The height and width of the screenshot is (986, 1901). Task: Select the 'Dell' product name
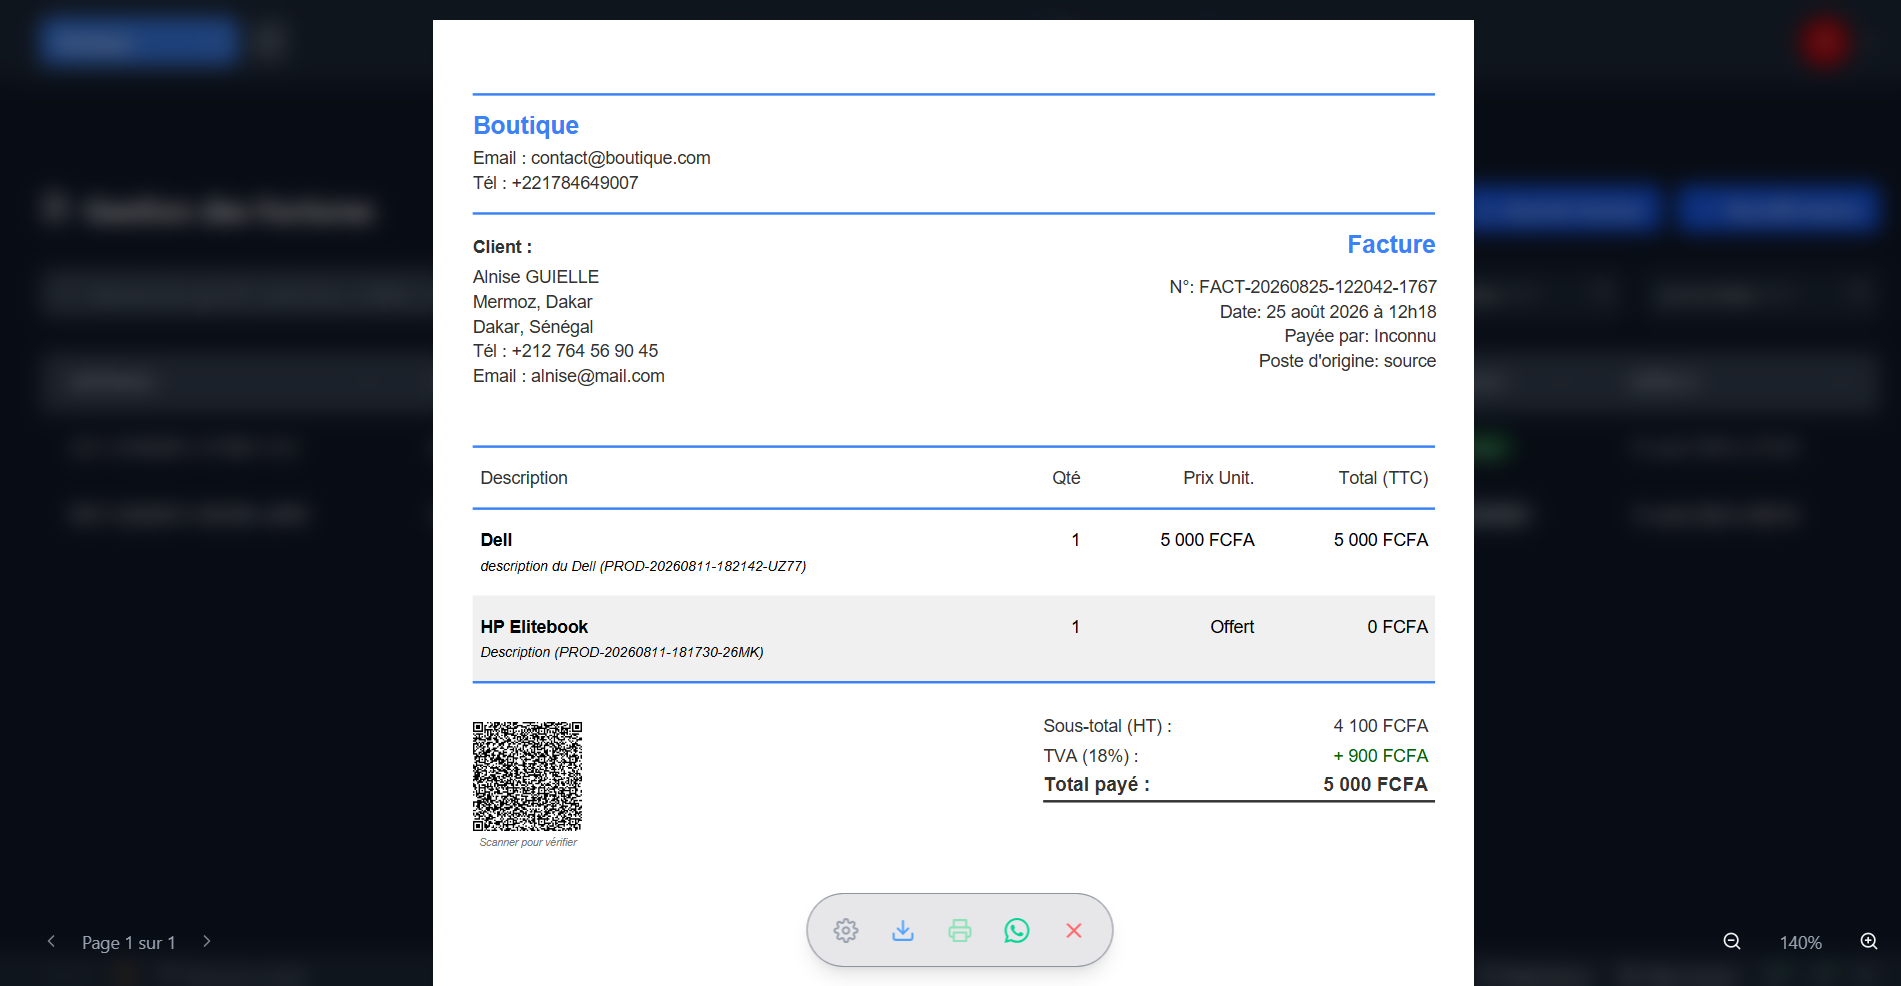(x=496, y=540)
